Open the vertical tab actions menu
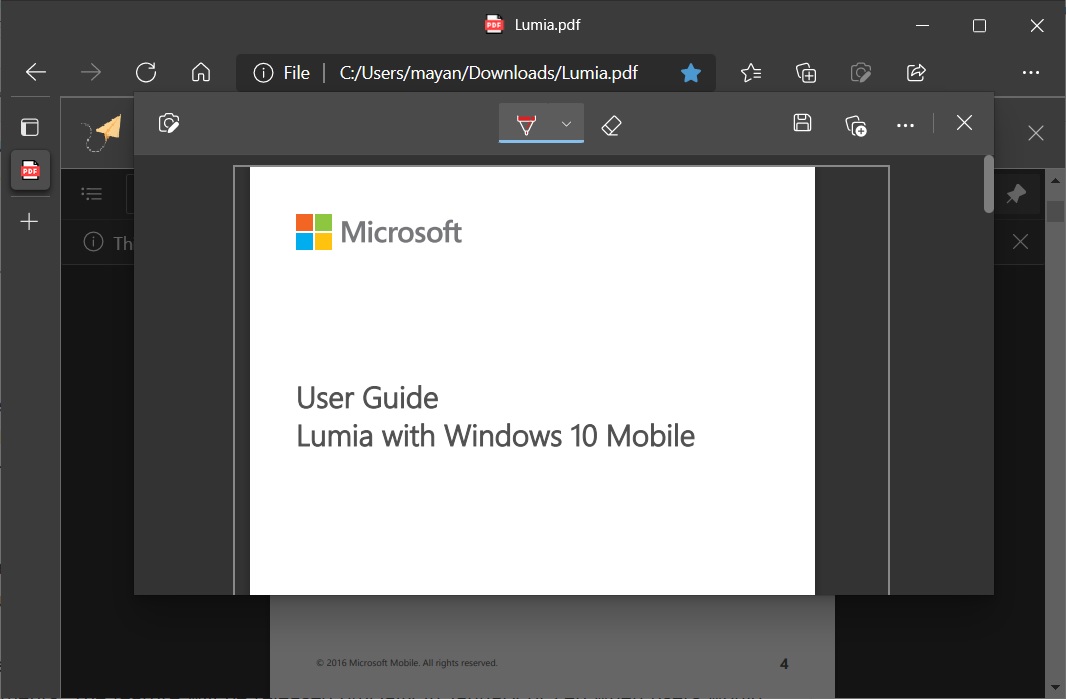The width and height of the screenshot is (1066, 699). tap(29, 127)
